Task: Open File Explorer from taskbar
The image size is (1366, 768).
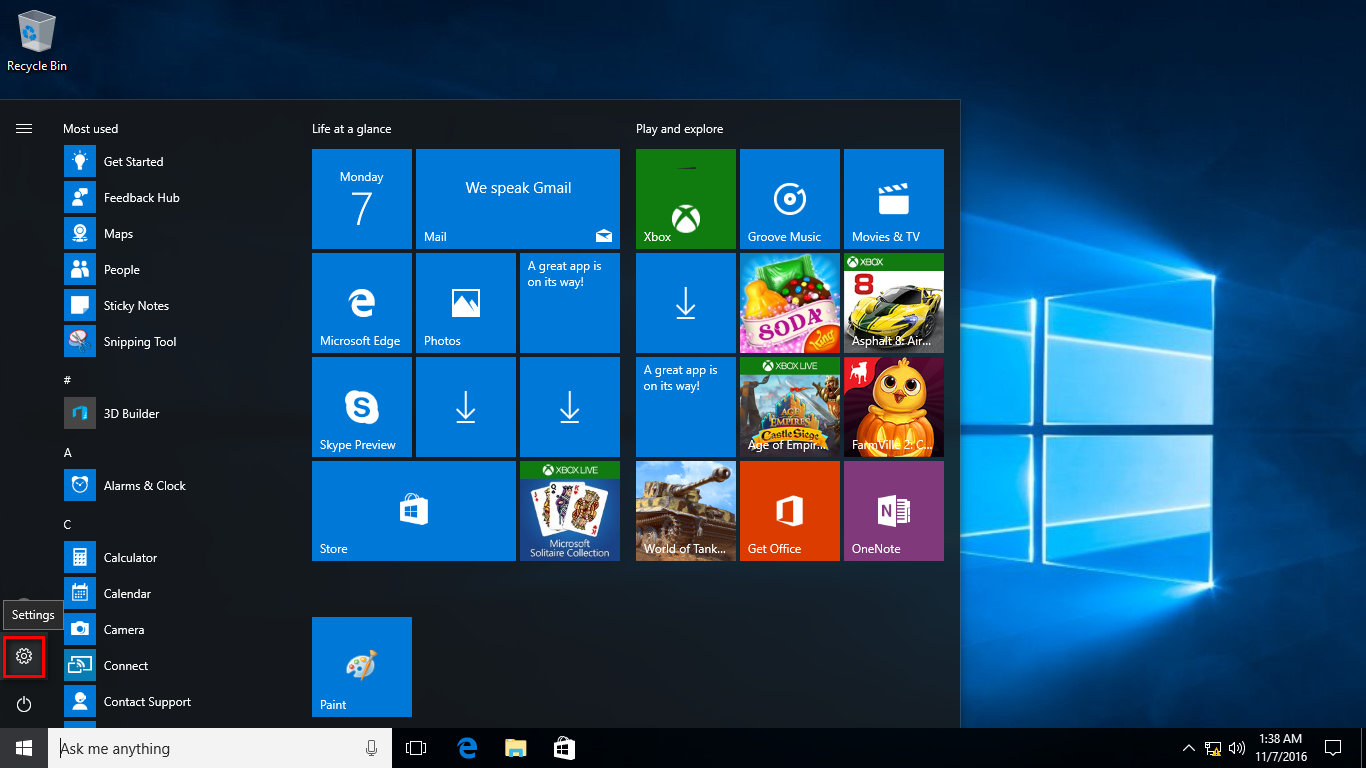Action: click(x=515, y=748)
